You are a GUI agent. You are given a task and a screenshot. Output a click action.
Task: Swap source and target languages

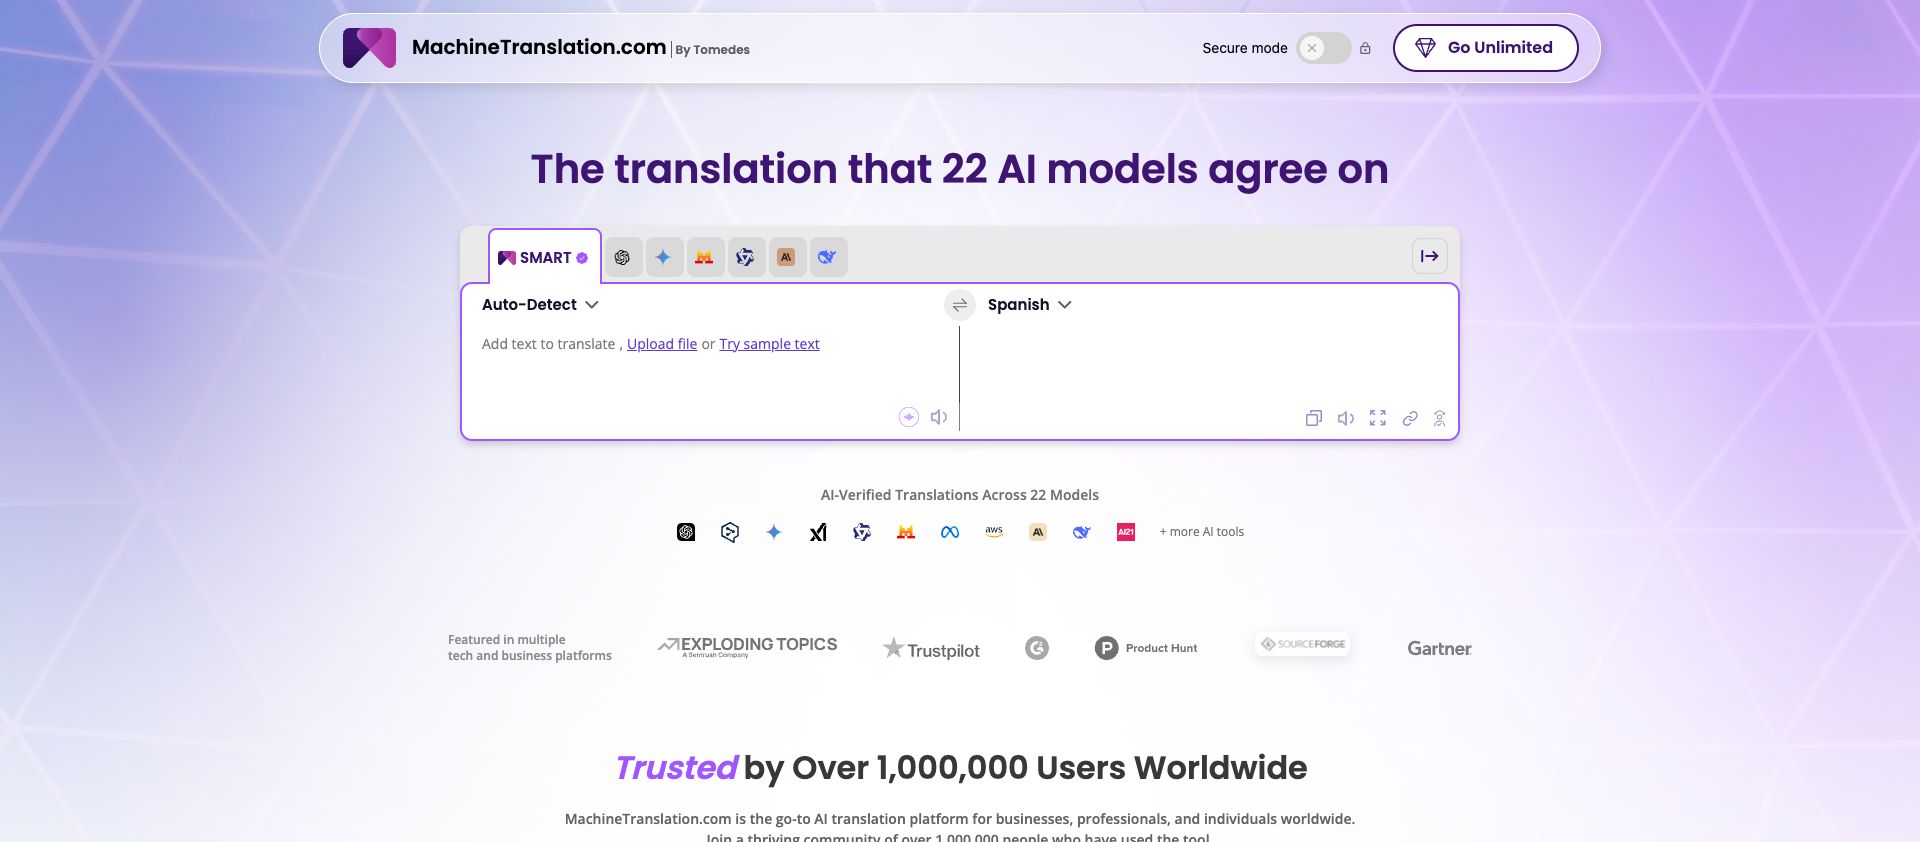tap(959, 305)
